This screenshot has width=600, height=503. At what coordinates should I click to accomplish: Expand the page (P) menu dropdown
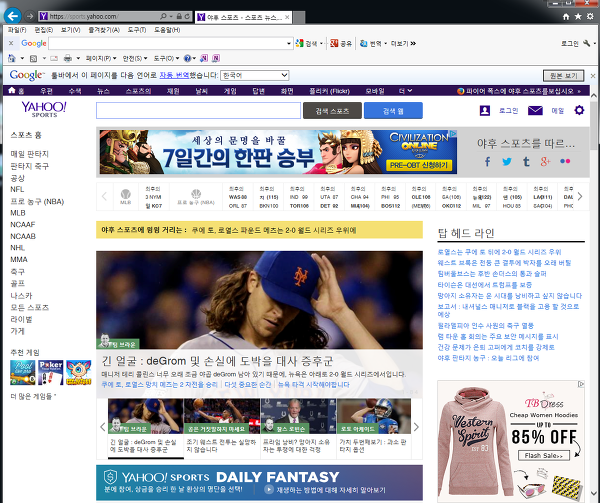click(115, 58)
